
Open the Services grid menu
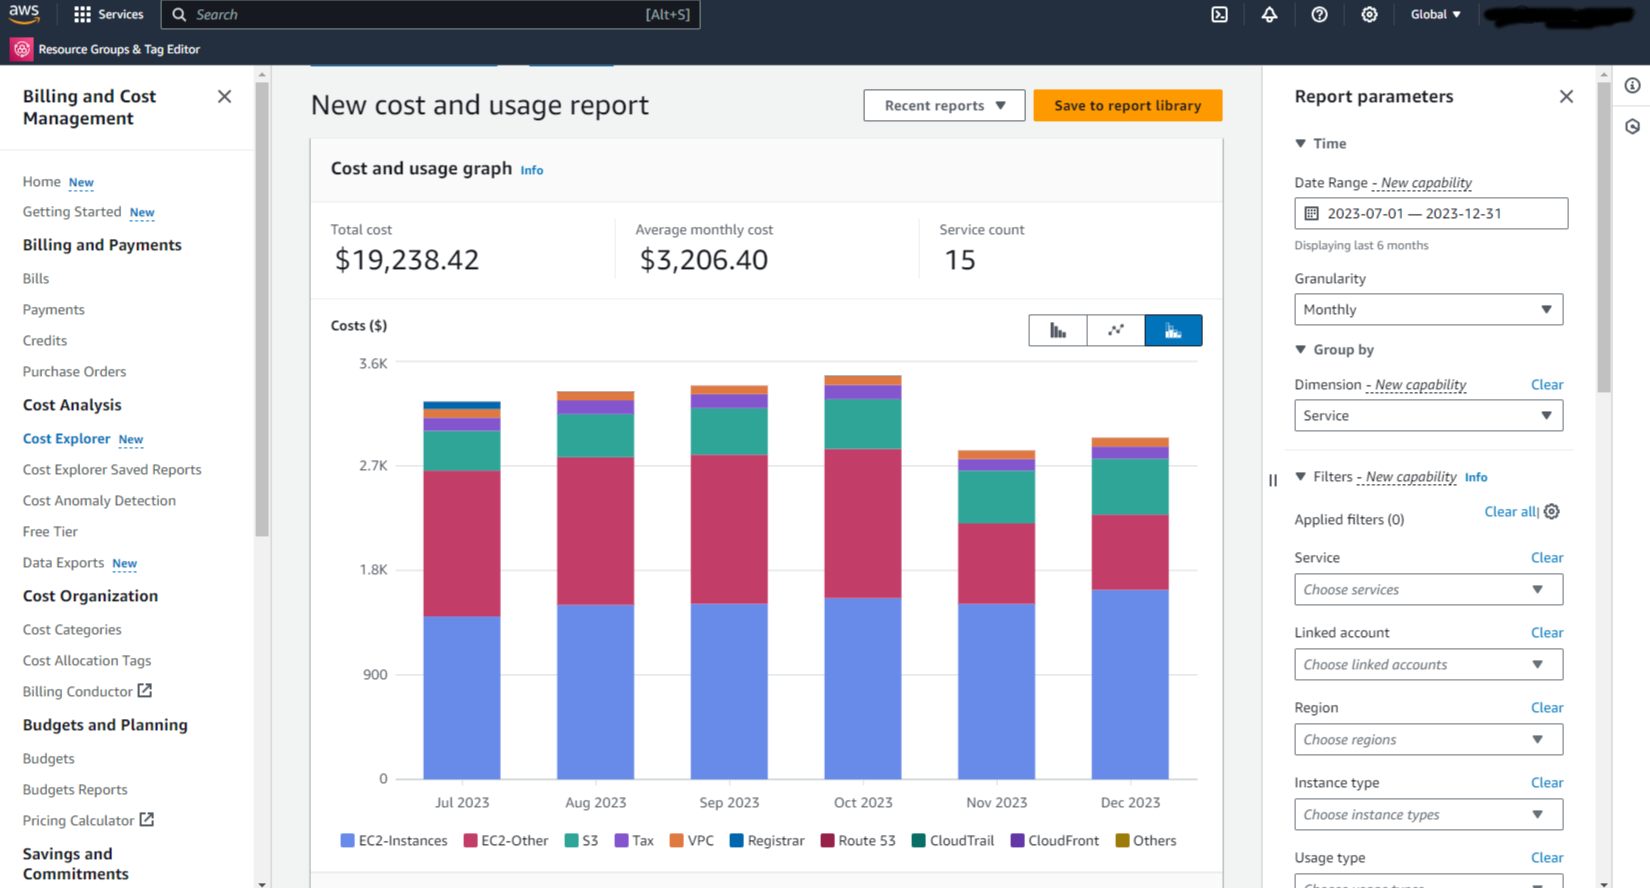tap(108, 14)
